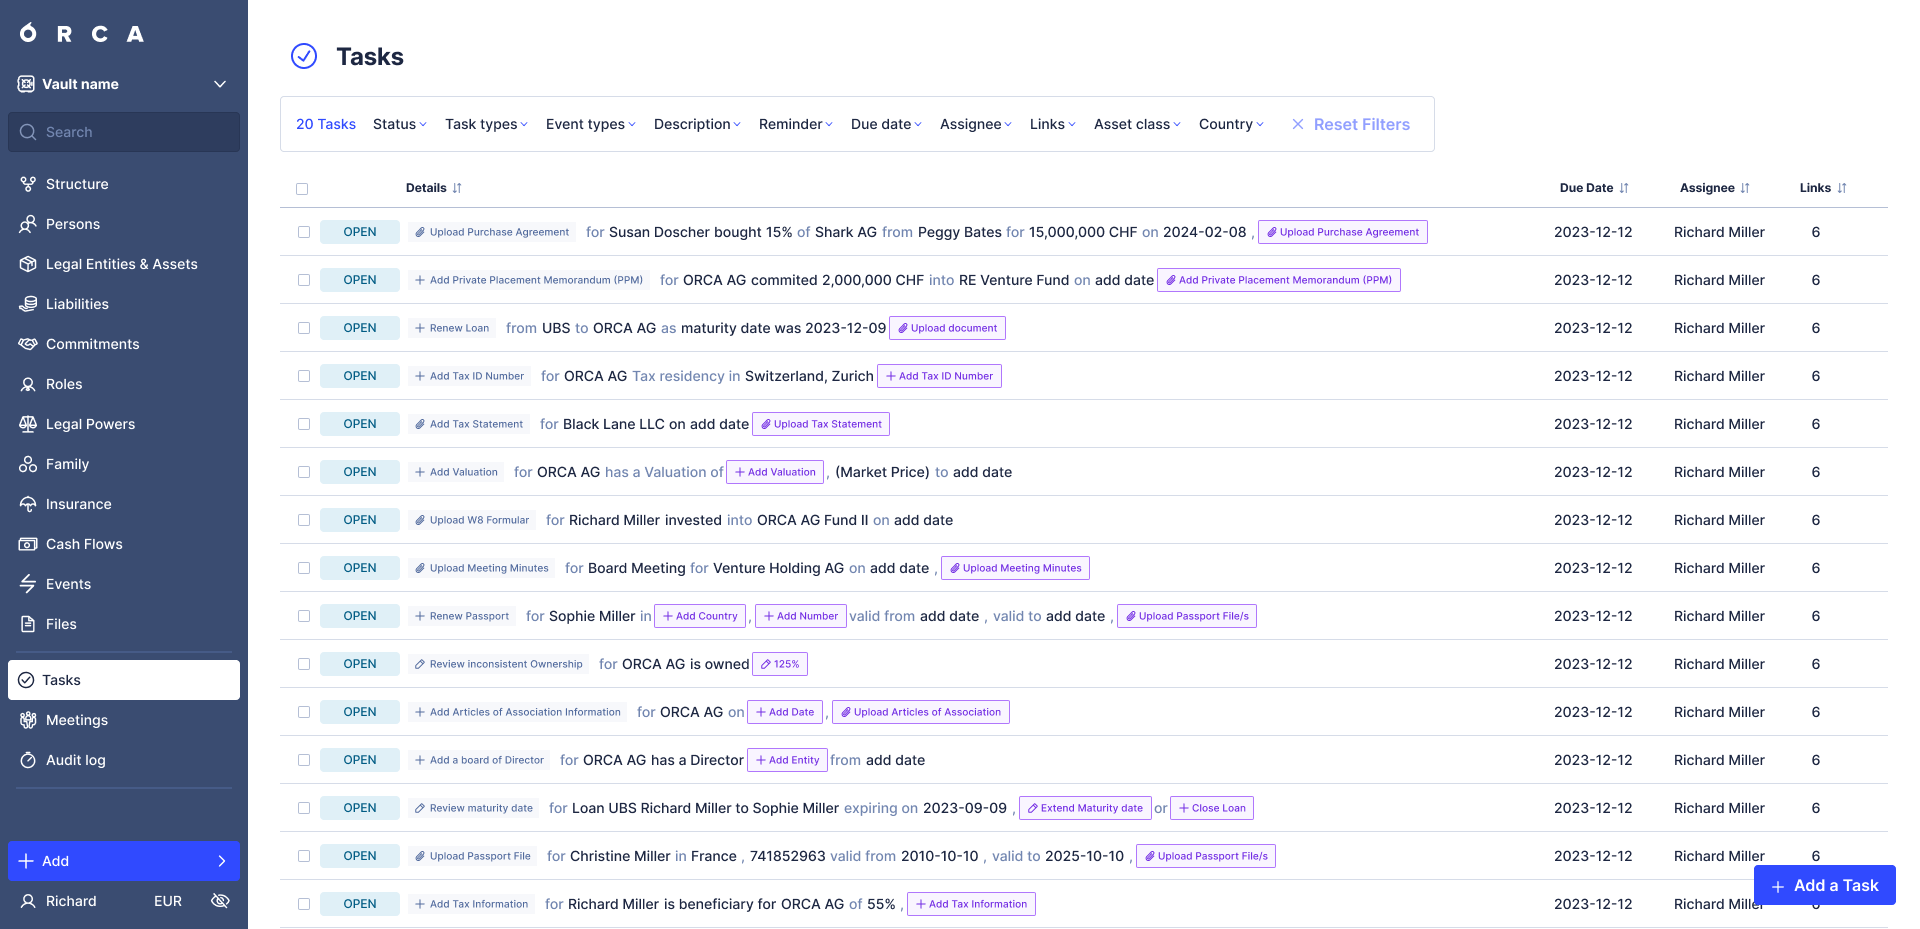
Task: Check the select-all tasks checkbox in header
Action: pos(302,189)
